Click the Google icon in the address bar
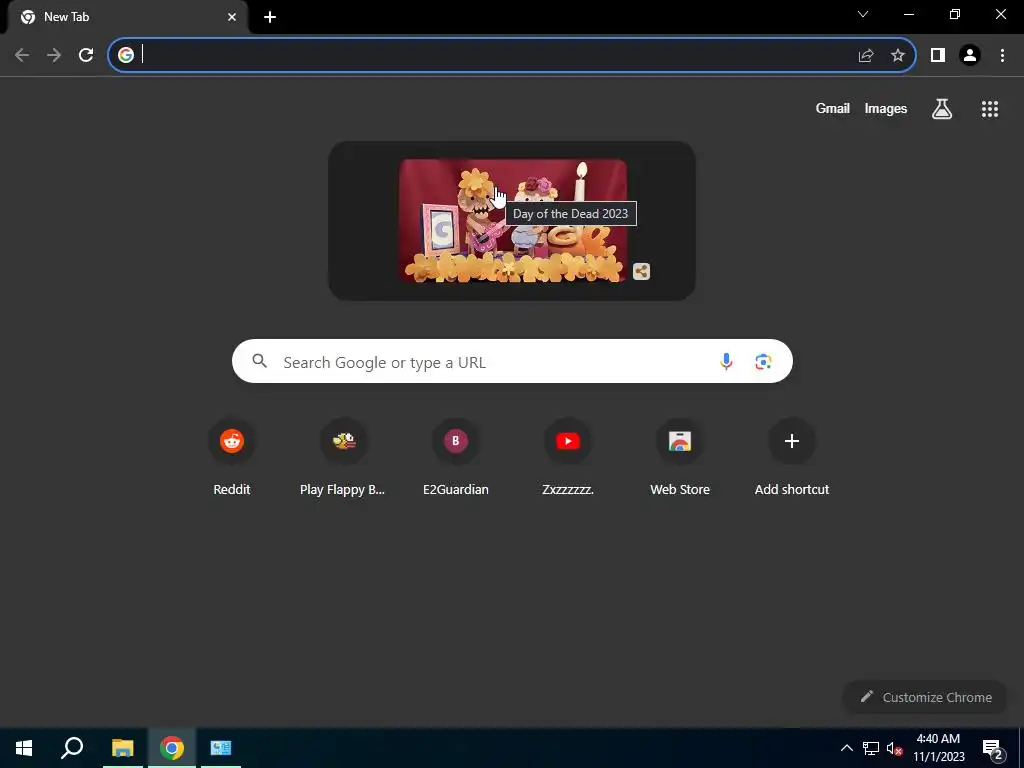Viewport: 1024px width, 768px height. 126,55
